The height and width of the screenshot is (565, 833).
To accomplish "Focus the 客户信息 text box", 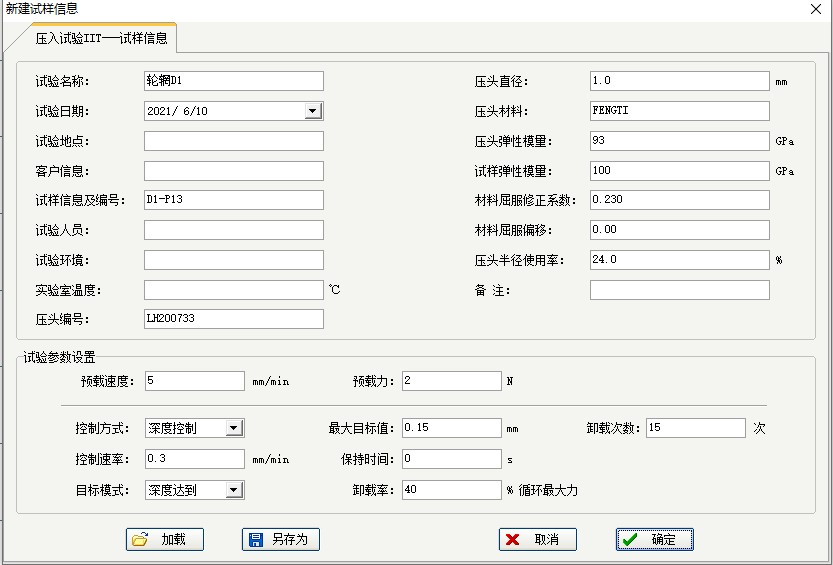I will point(233,171).
